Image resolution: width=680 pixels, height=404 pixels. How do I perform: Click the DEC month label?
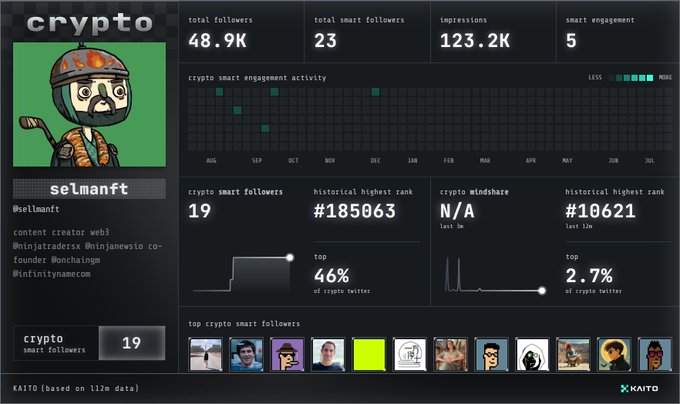(376, 160)
